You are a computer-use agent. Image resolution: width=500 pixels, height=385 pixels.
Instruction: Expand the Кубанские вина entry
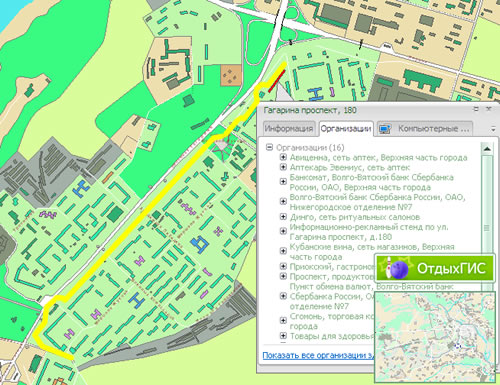[x=283, y=251]
